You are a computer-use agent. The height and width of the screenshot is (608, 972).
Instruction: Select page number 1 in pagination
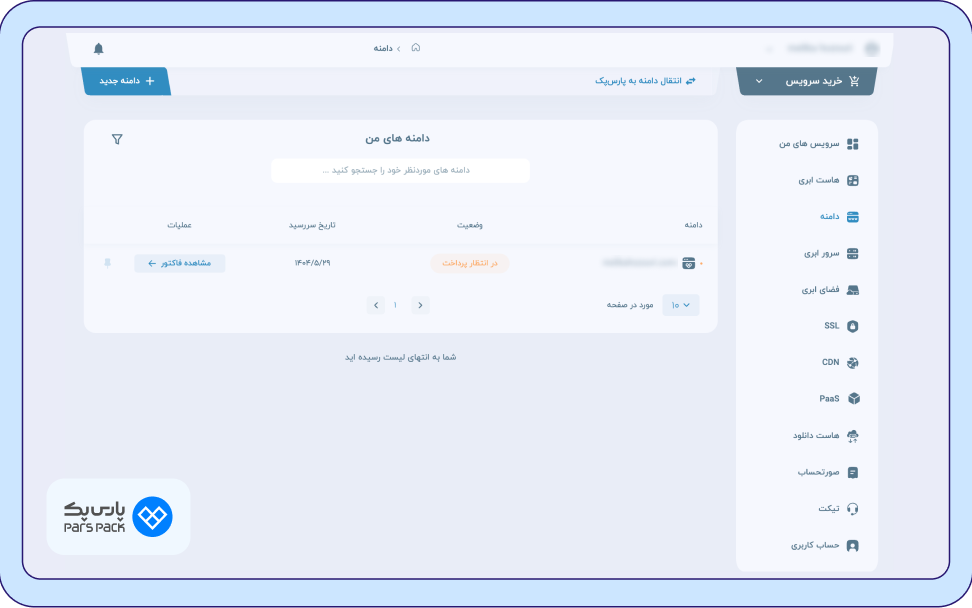pyautogui.click(x=395, y=305)
